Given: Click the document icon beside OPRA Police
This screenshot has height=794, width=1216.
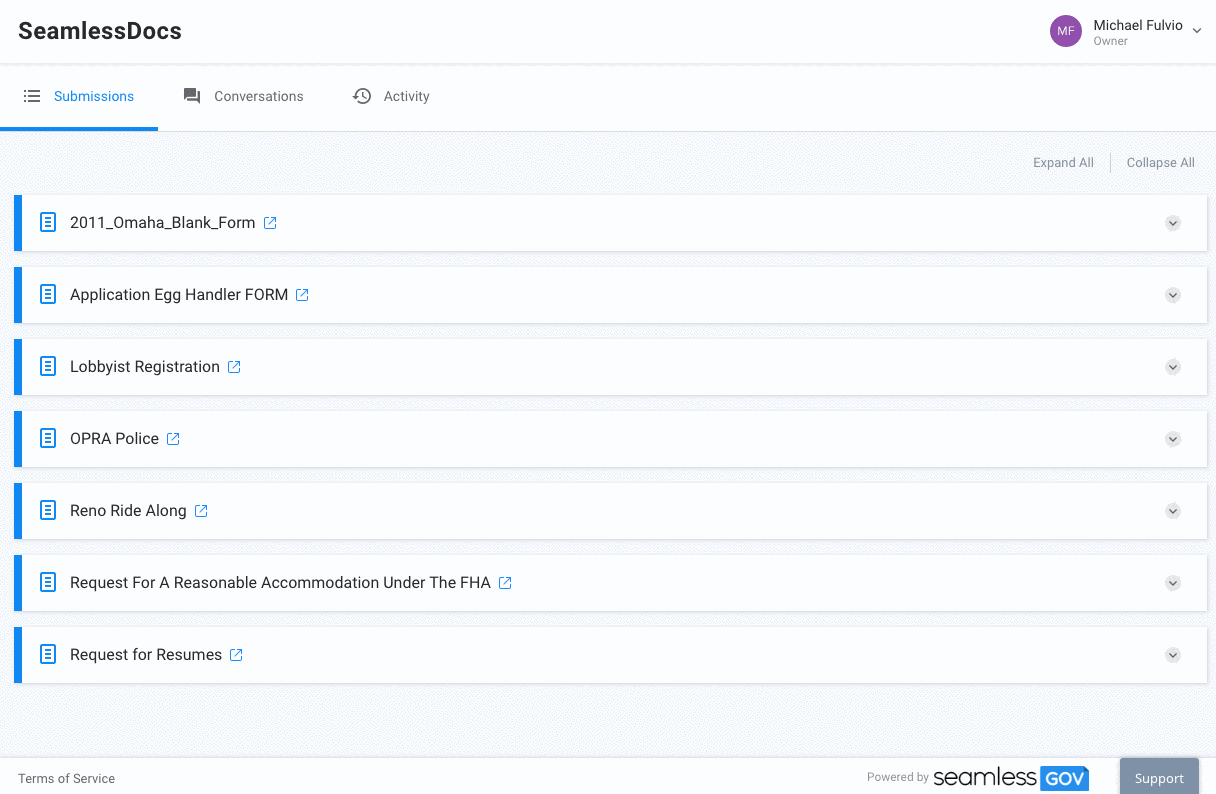Looking at the screenshot, I should click(x=47, y=438).
